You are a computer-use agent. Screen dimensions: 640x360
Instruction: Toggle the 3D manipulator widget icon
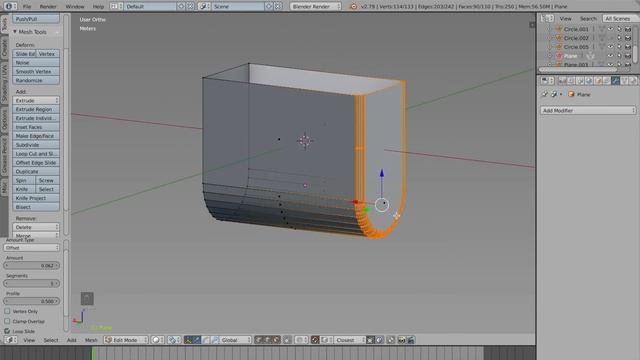click(188, 340)
